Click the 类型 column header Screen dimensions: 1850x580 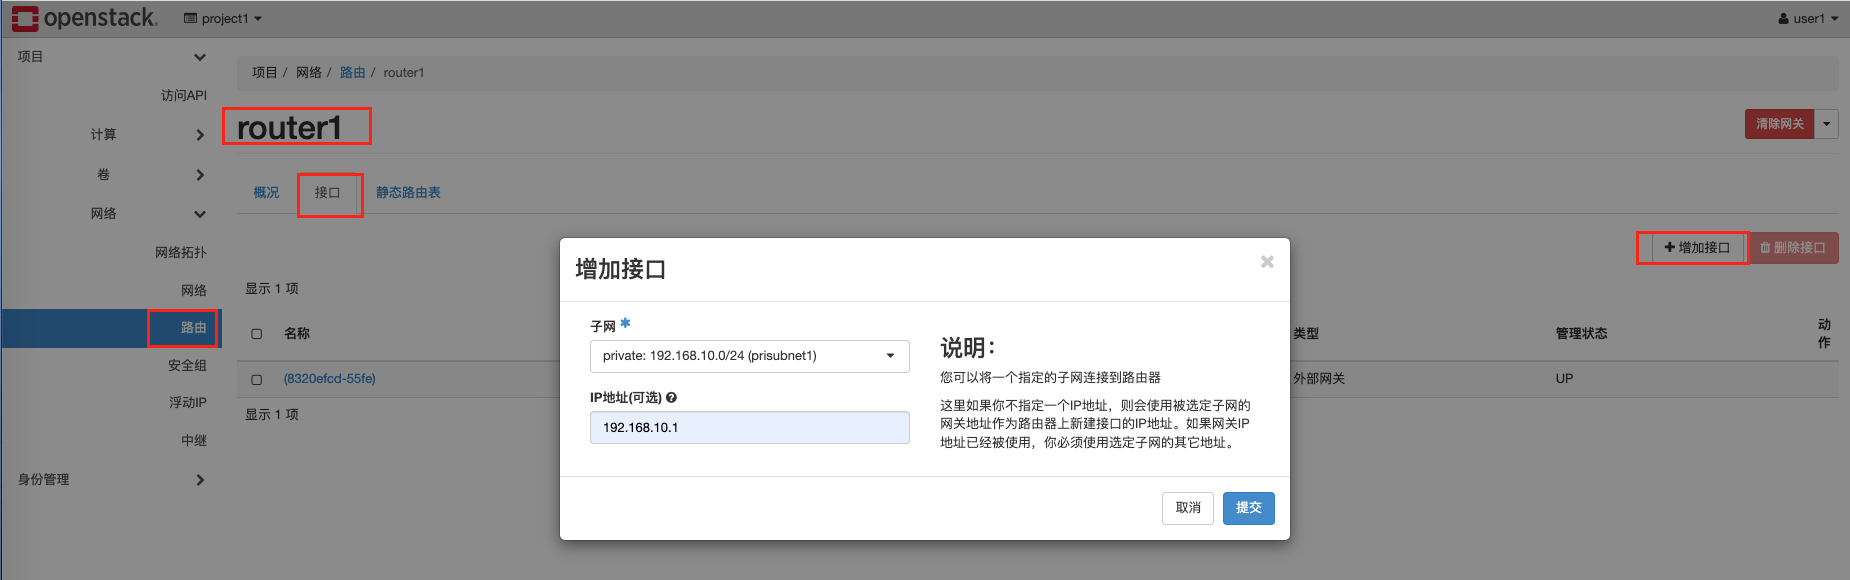1306,334
